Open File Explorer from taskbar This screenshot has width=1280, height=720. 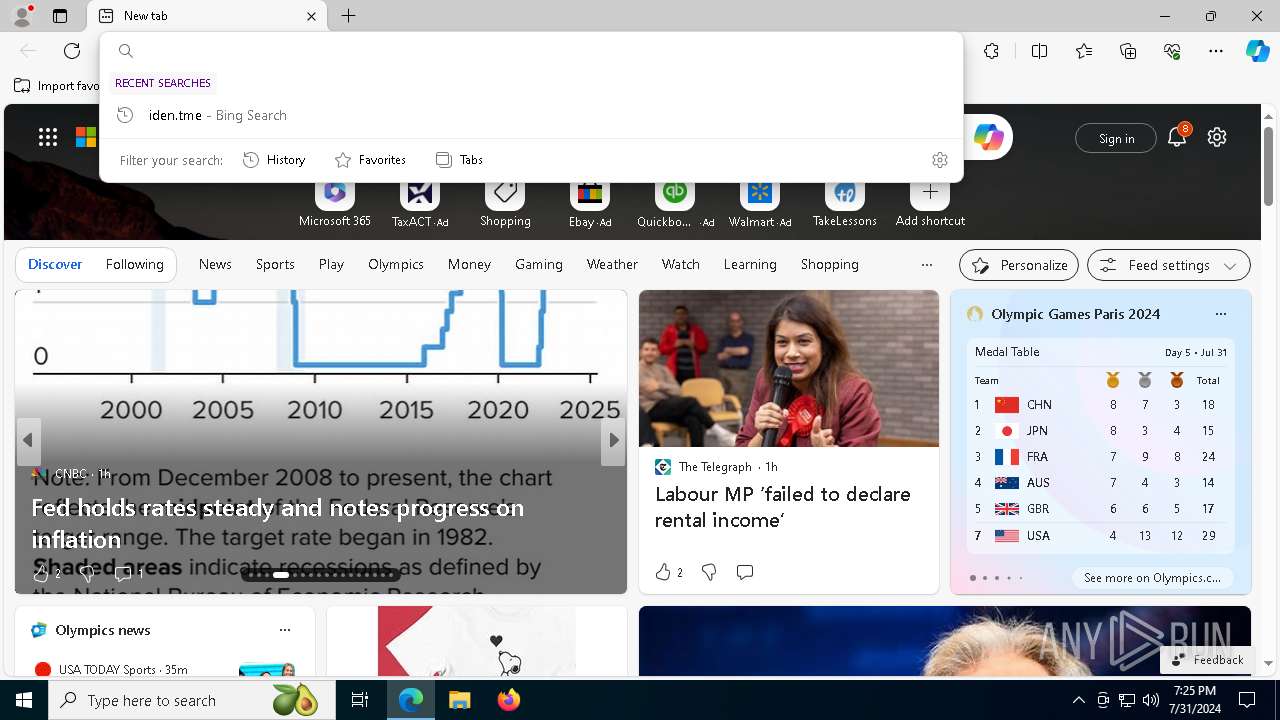459,700
